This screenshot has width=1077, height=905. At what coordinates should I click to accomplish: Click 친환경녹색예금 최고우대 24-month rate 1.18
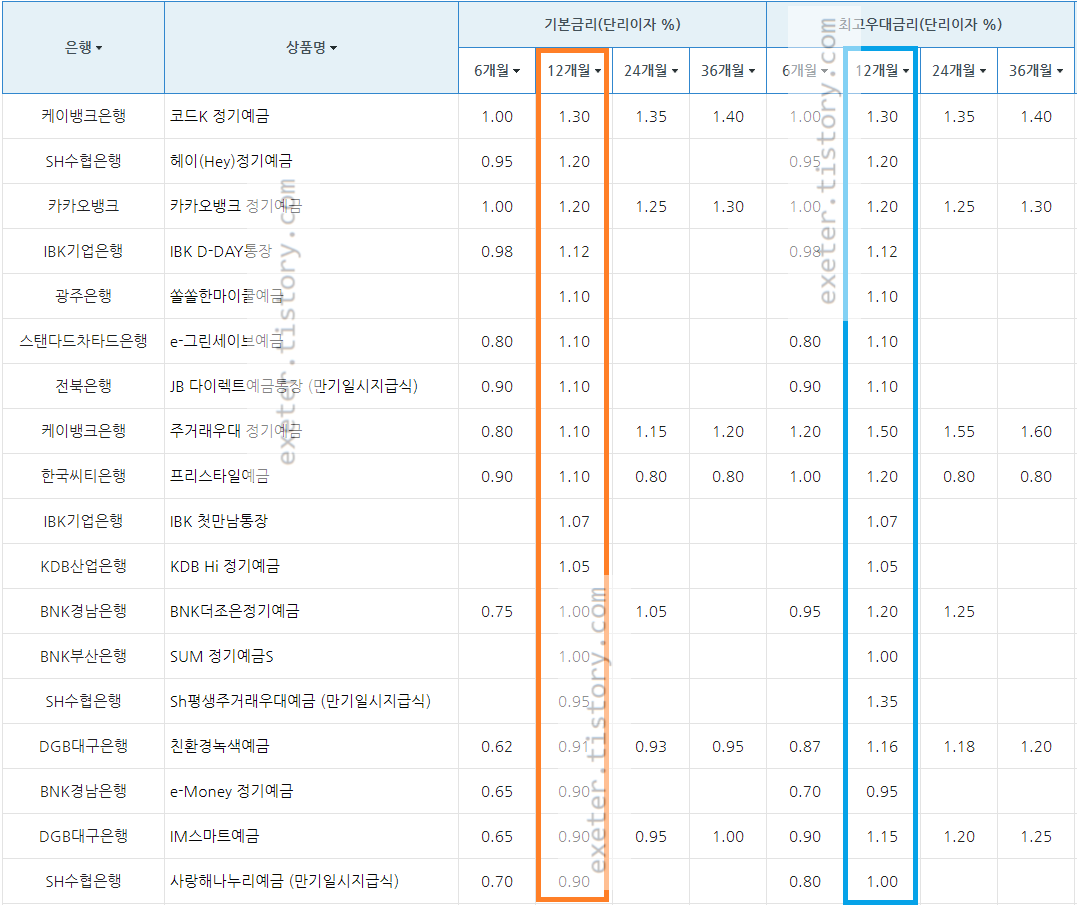pos(959,746)
